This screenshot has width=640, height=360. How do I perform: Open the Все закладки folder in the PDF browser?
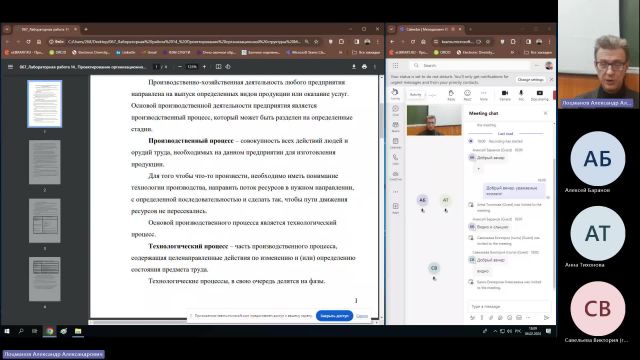366,53
